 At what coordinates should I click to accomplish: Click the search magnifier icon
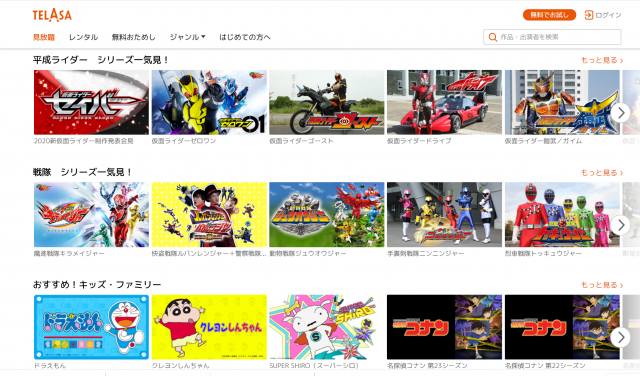pos(493,37)
